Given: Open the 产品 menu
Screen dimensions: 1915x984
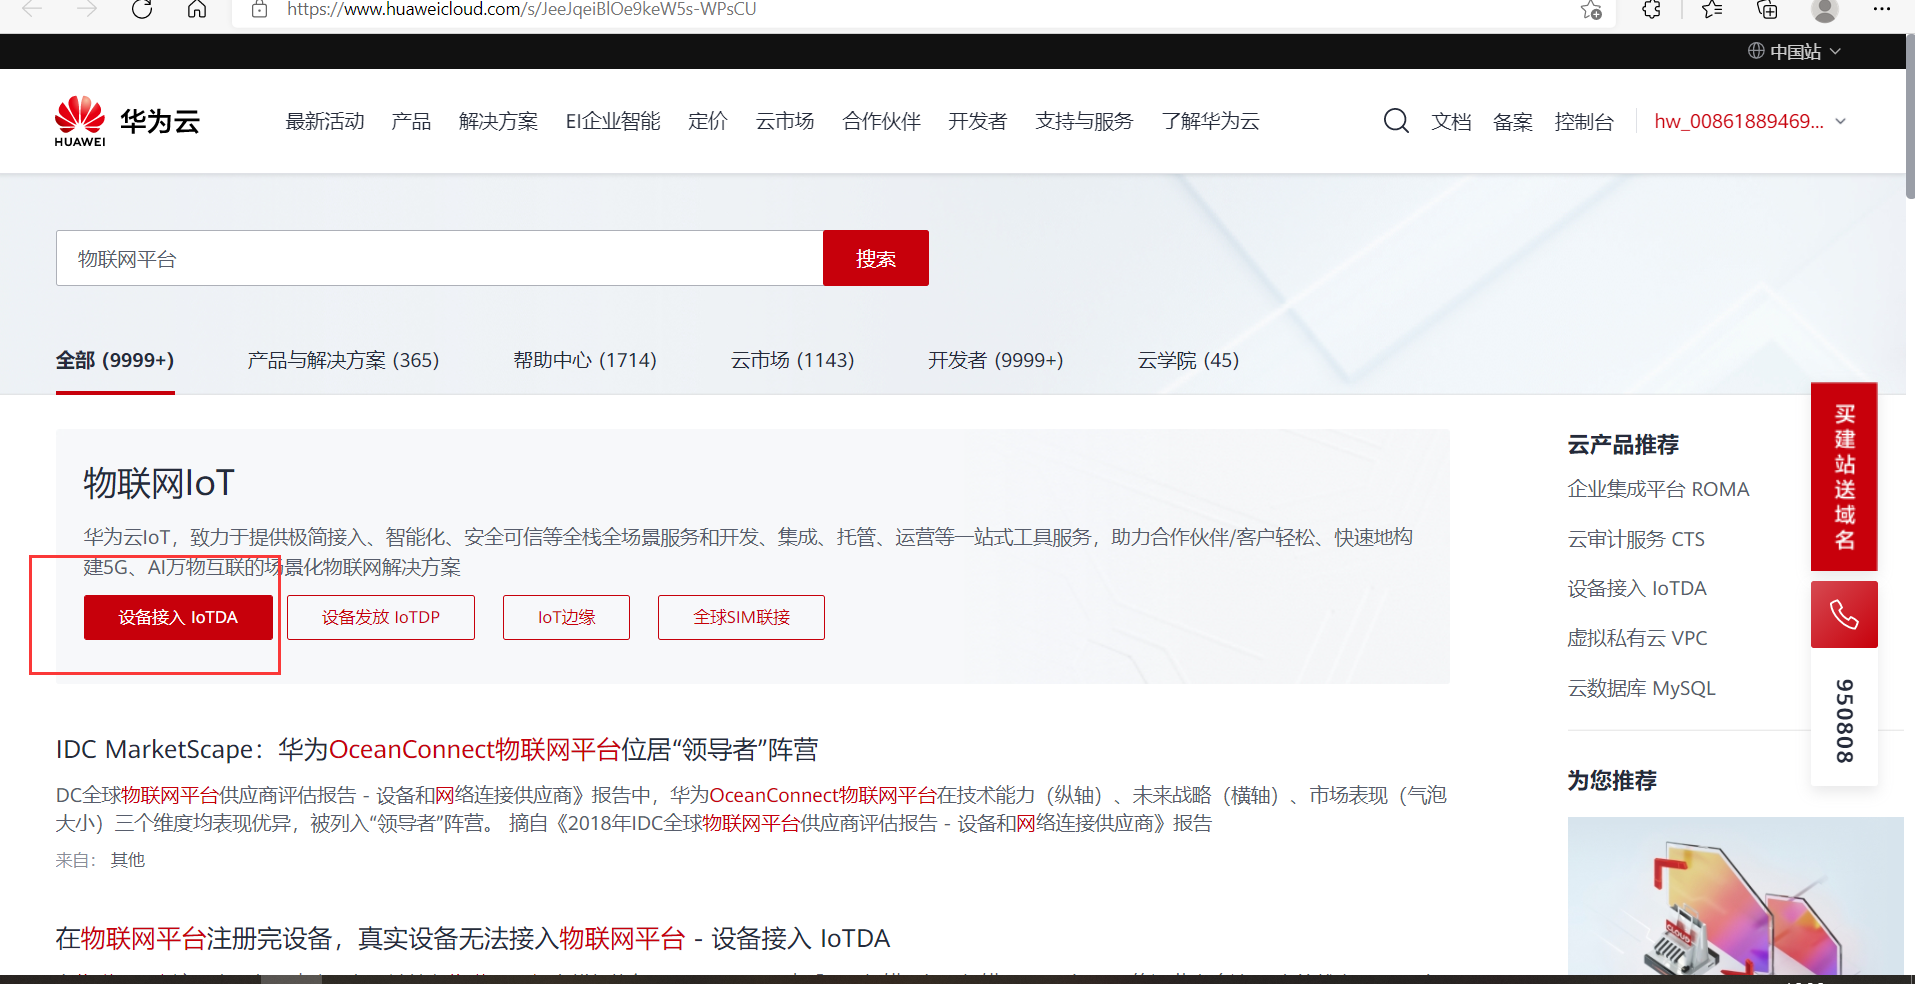Looking at the screenshot, I should pyautogui.click(x=411, y=121).
